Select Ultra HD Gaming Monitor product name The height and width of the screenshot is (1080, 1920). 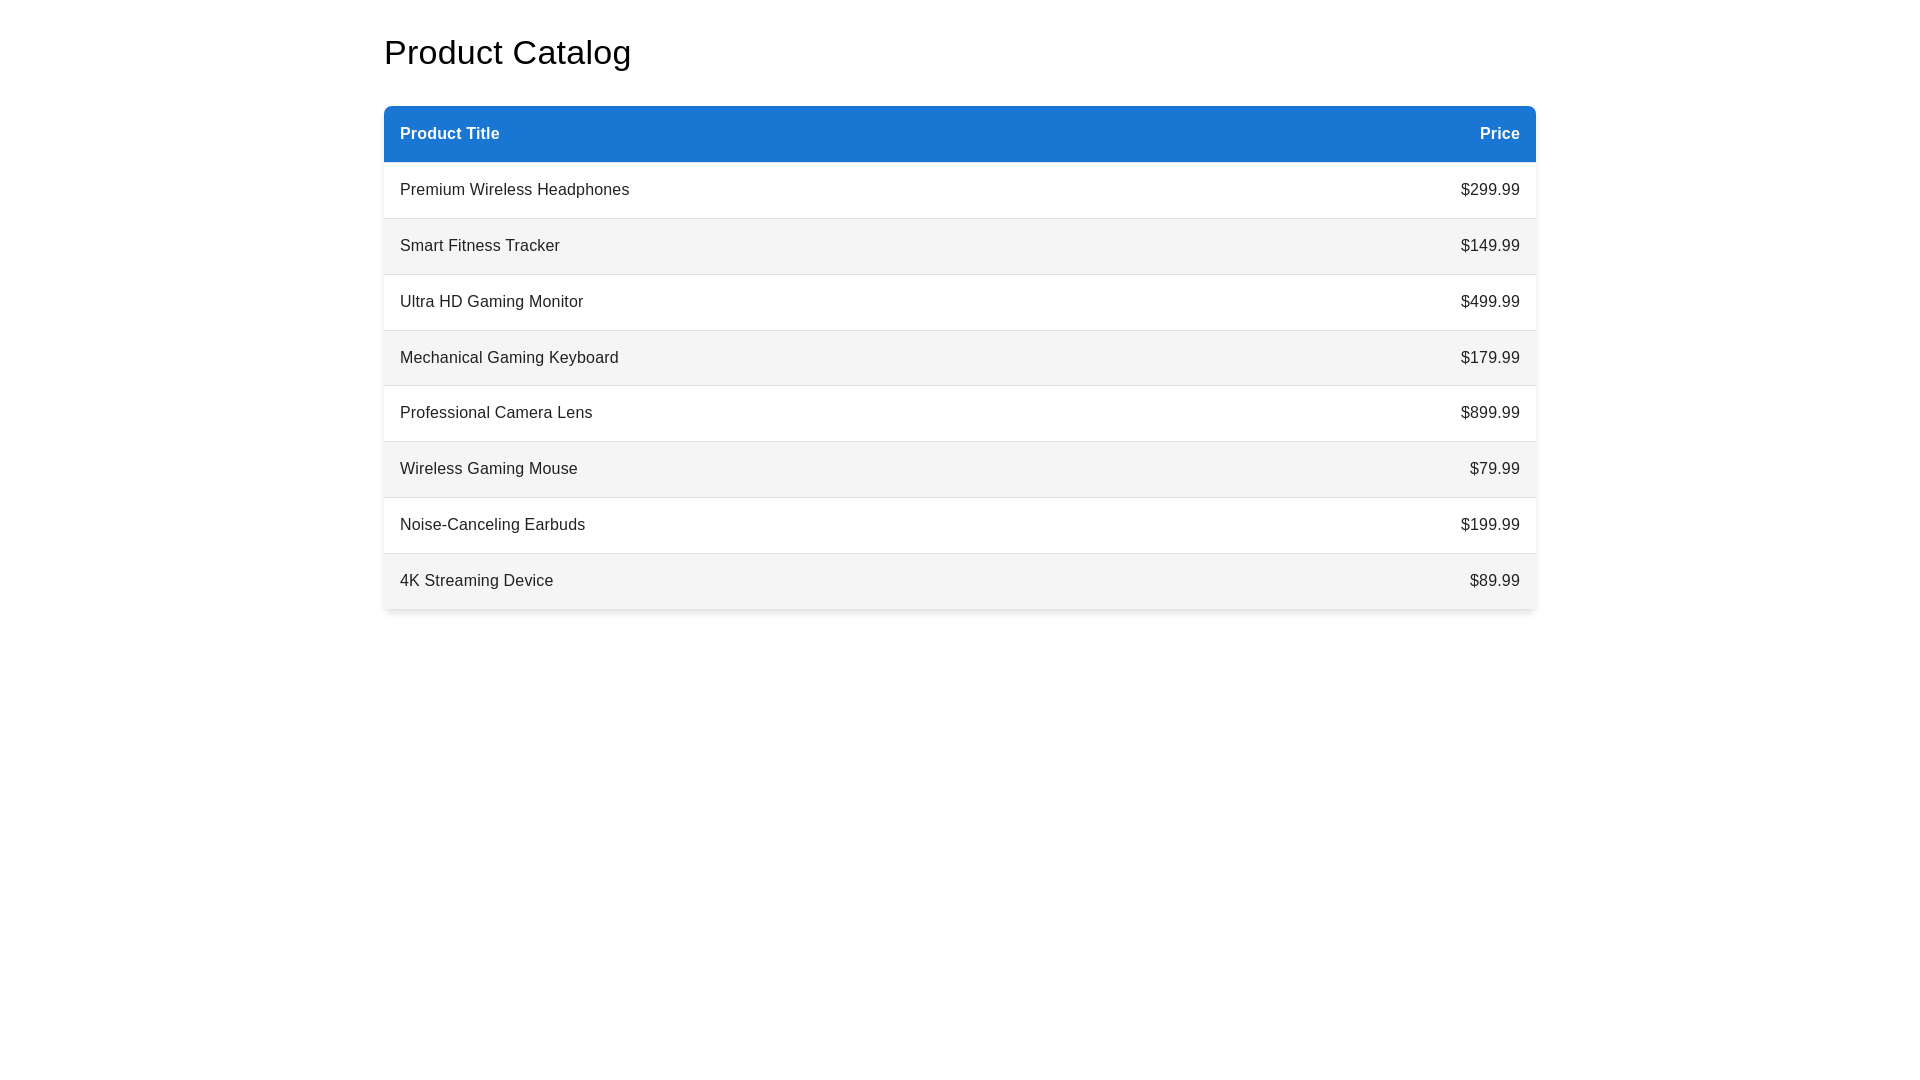point(491,302)
